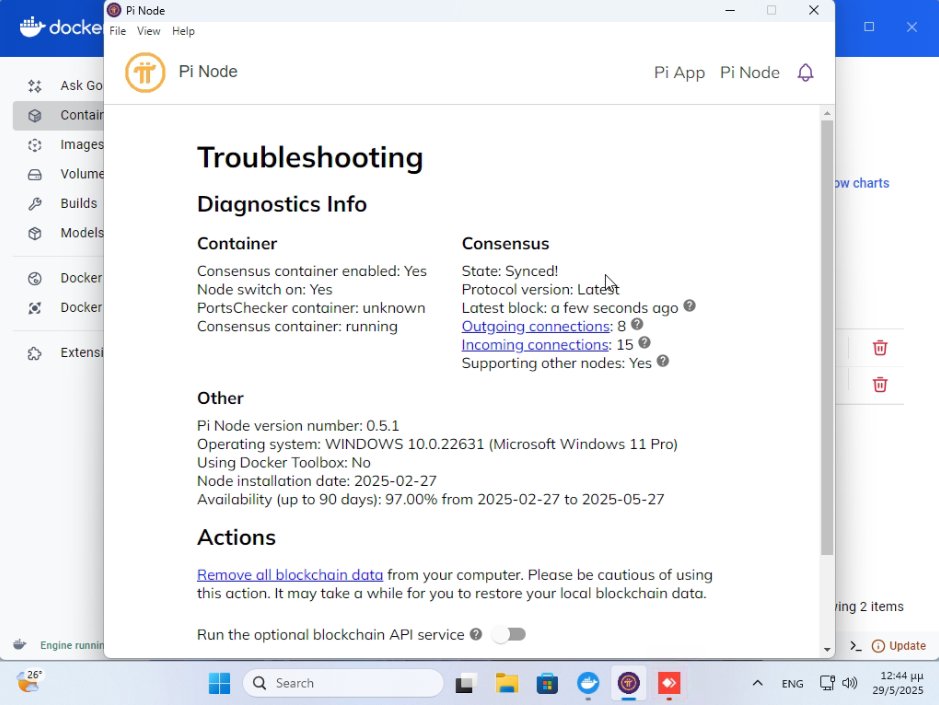Click the vertical scrollbar thumb in Pi Node
This screenshot has height=705, width=939.
point(827,338)
